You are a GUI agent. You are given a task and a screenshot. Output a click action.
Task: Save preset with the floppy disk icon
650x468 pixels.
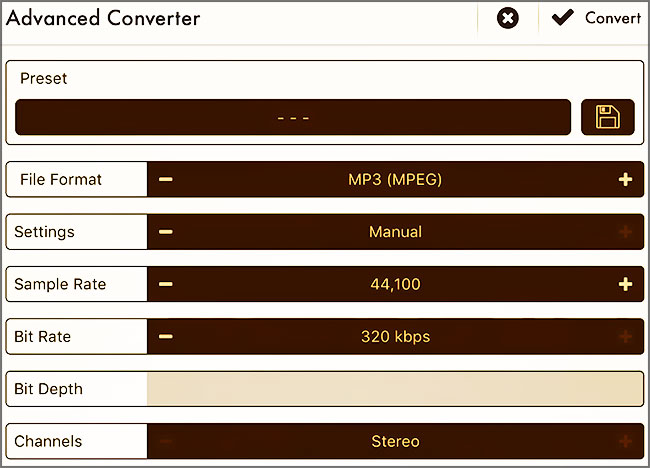pyautogui.click(x=608, y=117)
